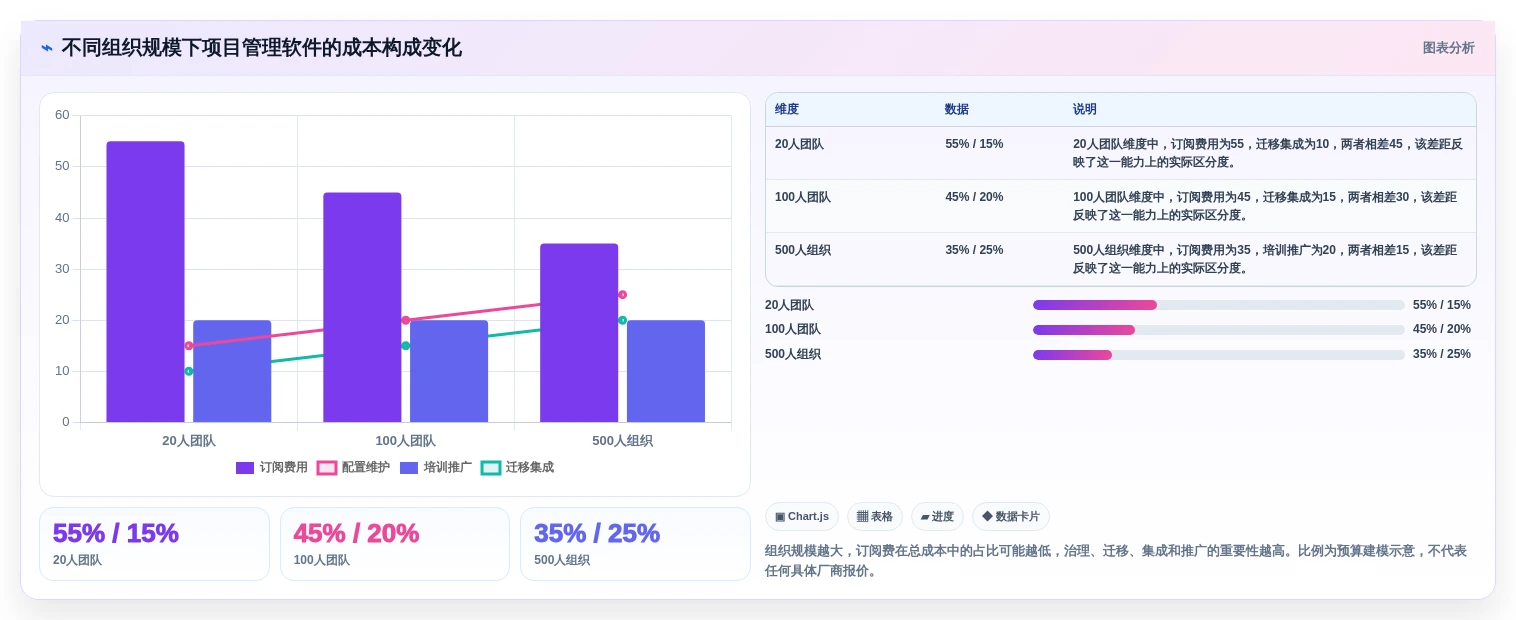Click the 100人团队 table row label
The image size is (1516, 620).
[803, 197]
